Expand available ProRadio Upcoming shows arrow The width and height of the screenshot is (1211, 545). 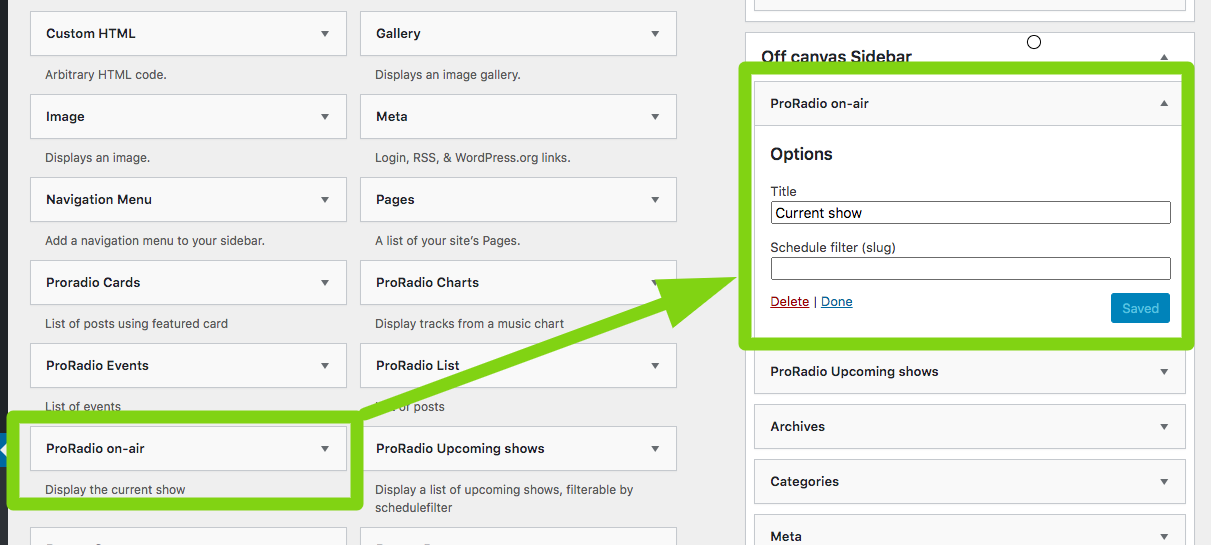pyautogui.click(x=655, y=449)
